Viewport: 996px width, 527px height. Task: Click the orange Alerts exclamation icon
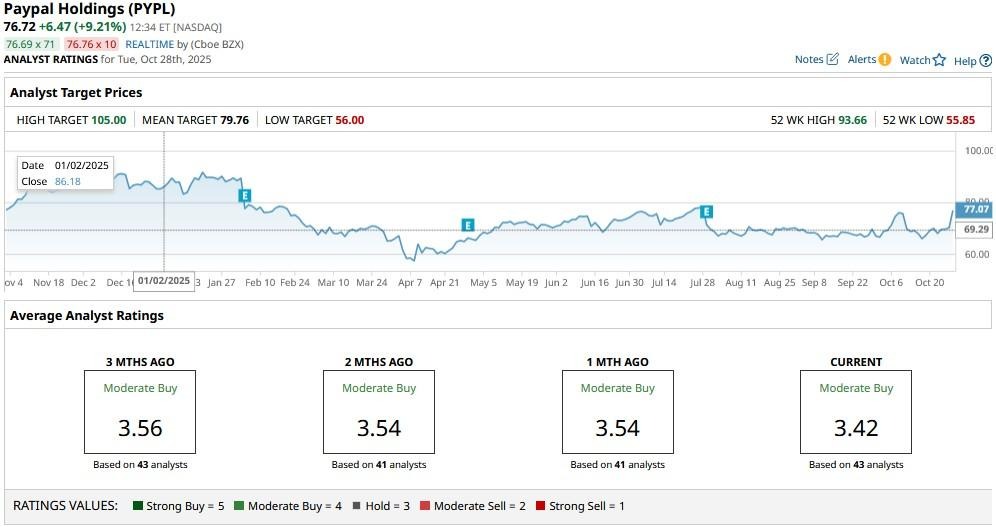885,59
